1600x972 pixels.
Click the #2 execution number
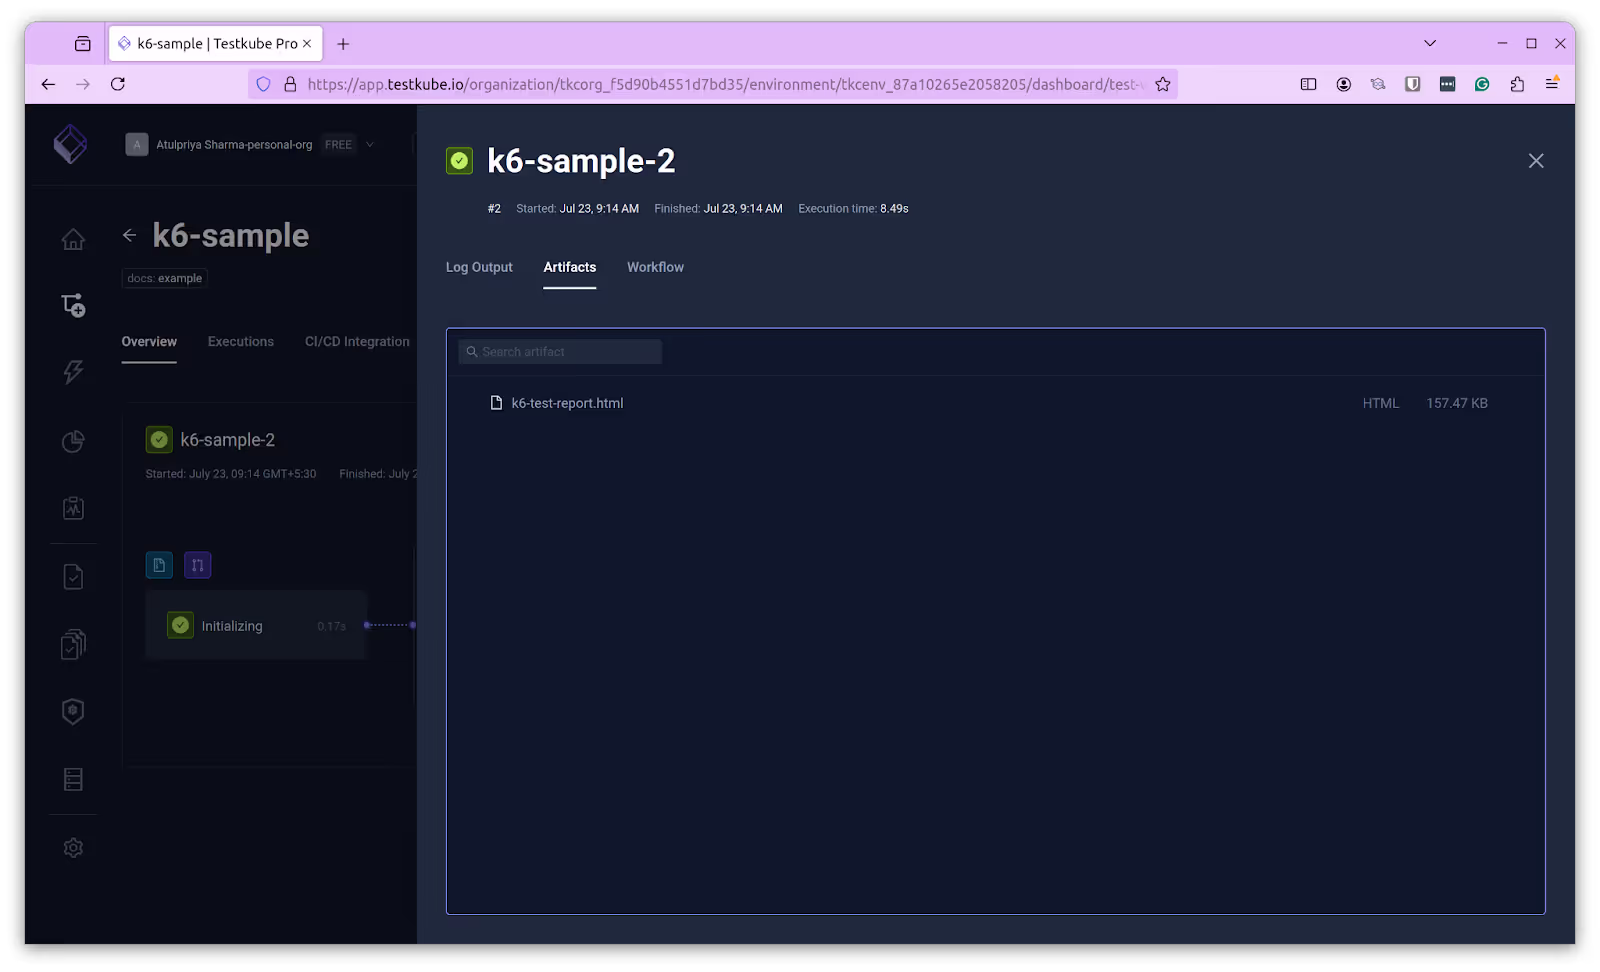tap(494, 209)
